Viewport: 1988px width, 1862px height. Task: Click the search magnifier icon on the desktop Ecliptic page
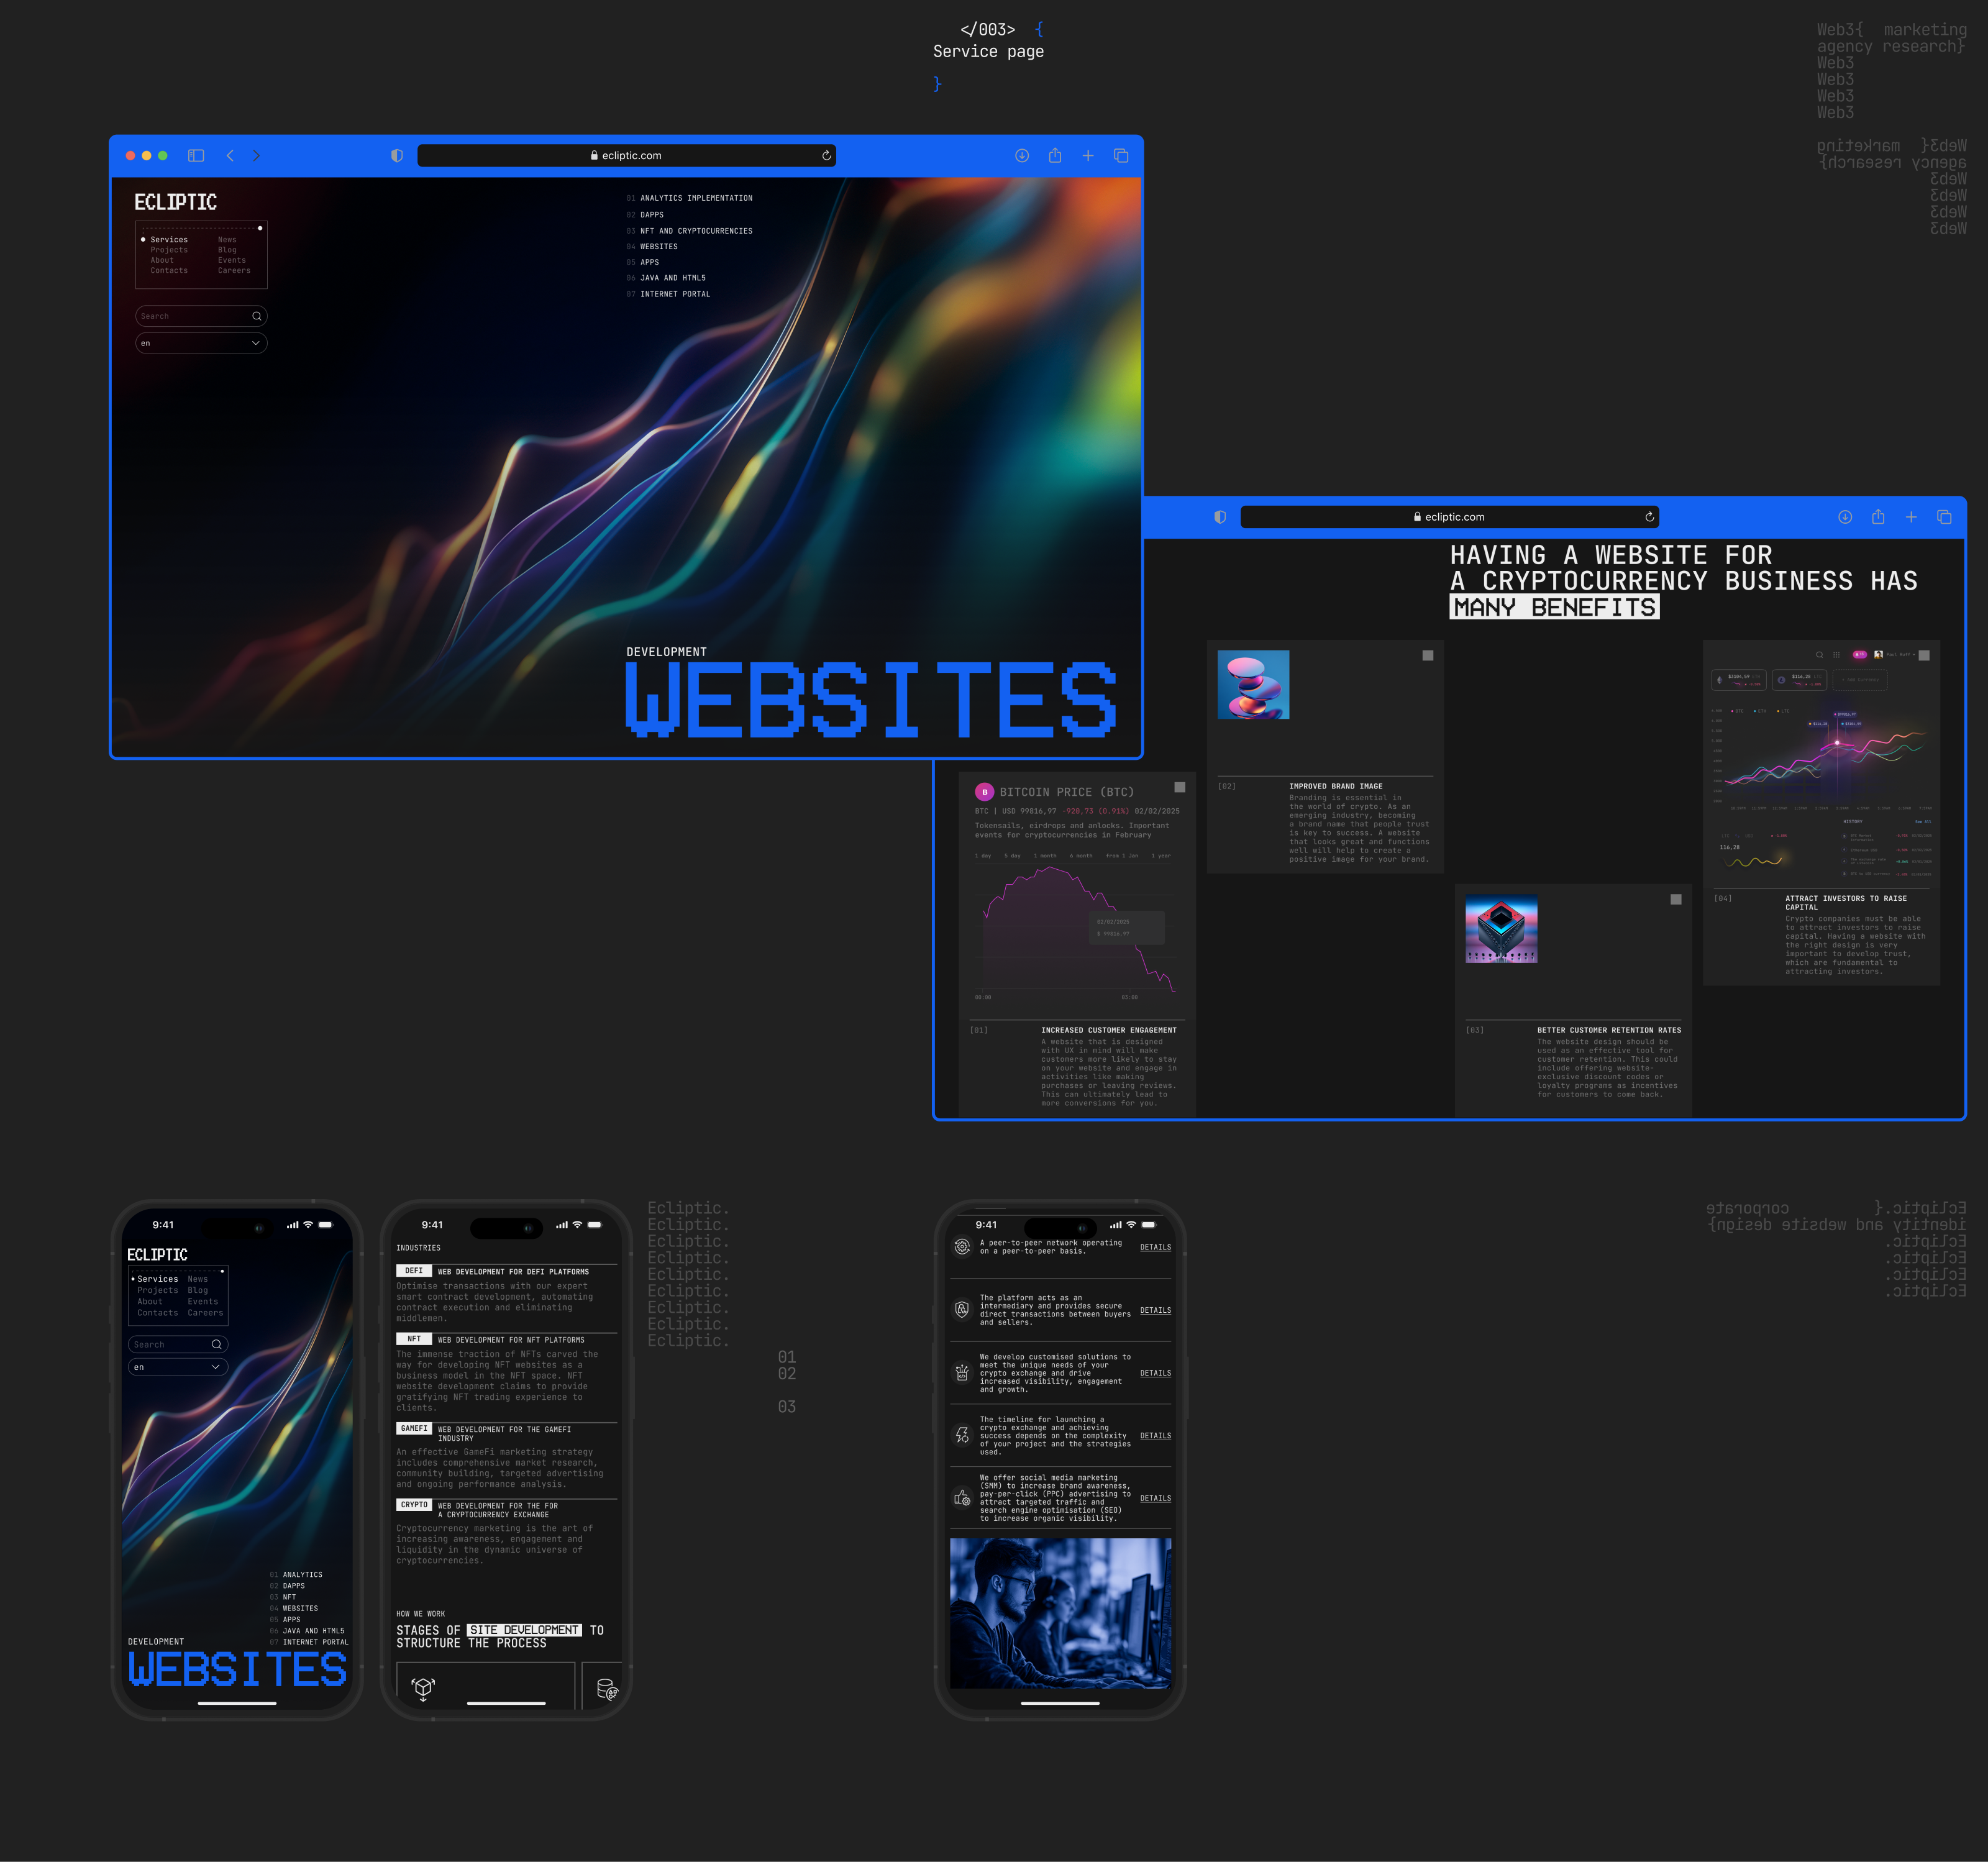(257, 316)
